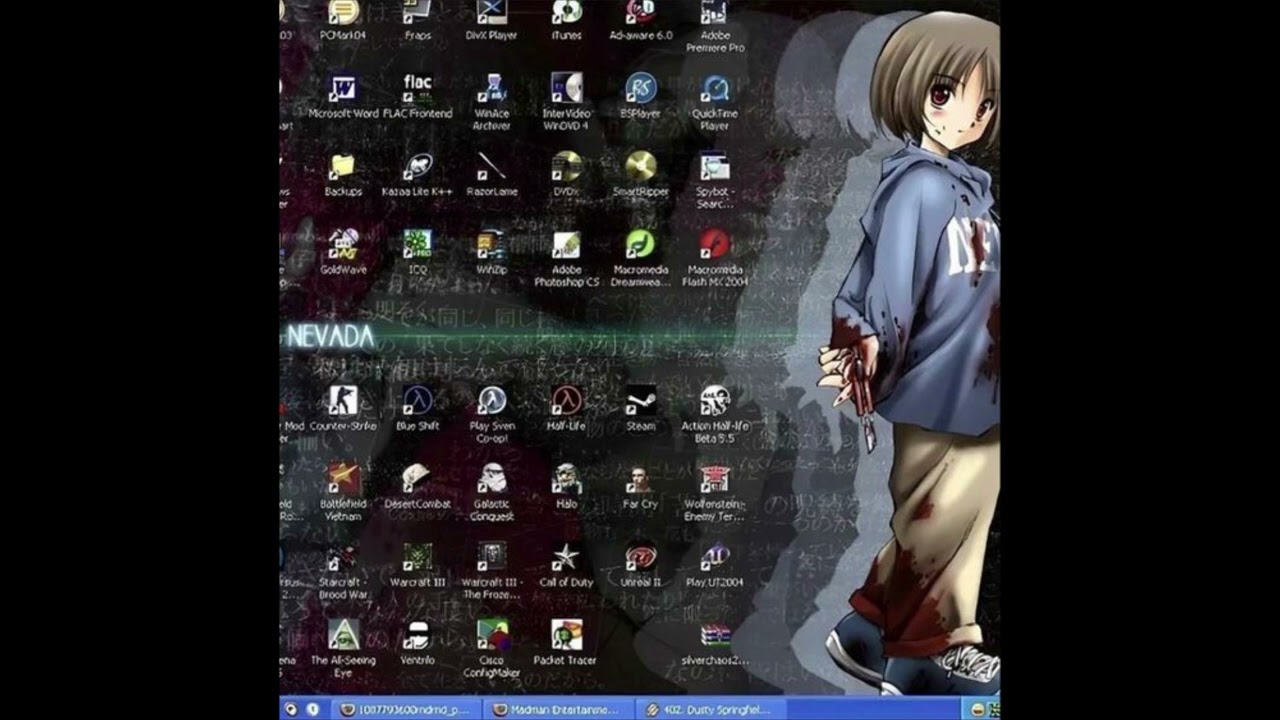Image resolution: width=1280 pixels, height=720 pixels.
Task: Switch to the 1087793600mdmd_p taskbar window
Action: (x=405, y=709)
